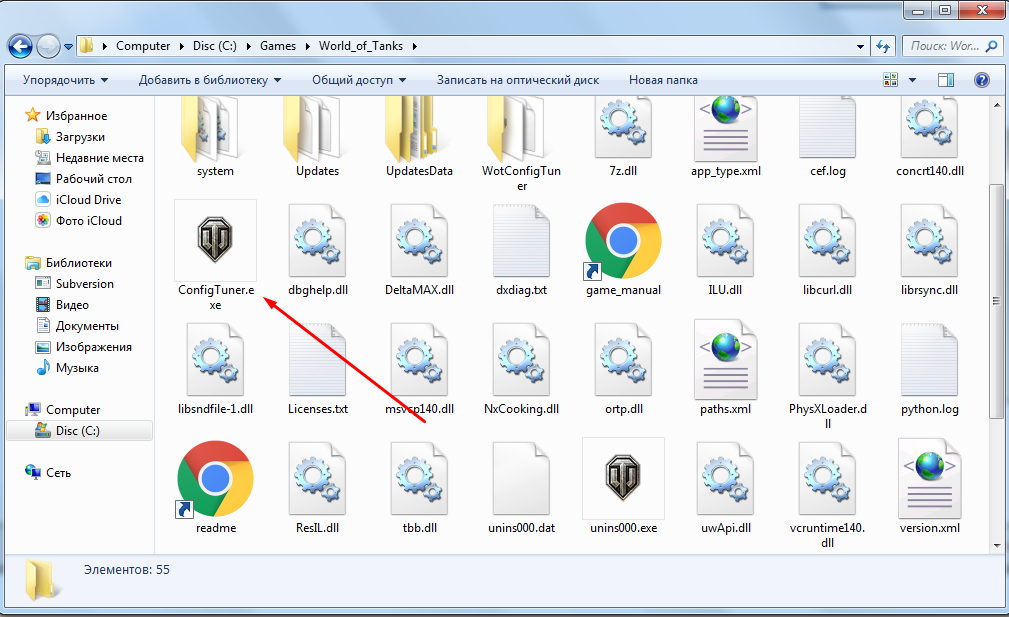Image resolution: width=1009 pixels, height=617 pixels.
Task: Open Фото iCloud in the sidebar
Action: (79, 221)
